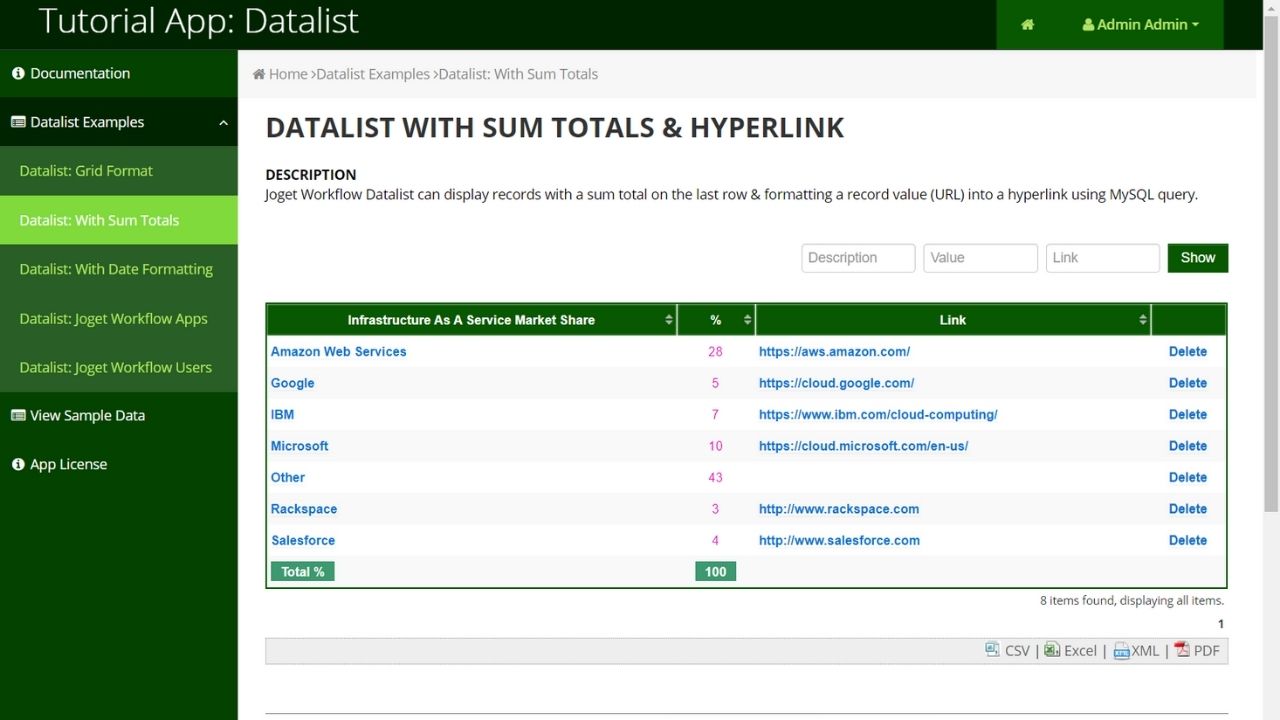Image resolution: width=1280 pixels, height=720 pixels.
Task: Focus the Description filter field
Action: tap(858, 258)
